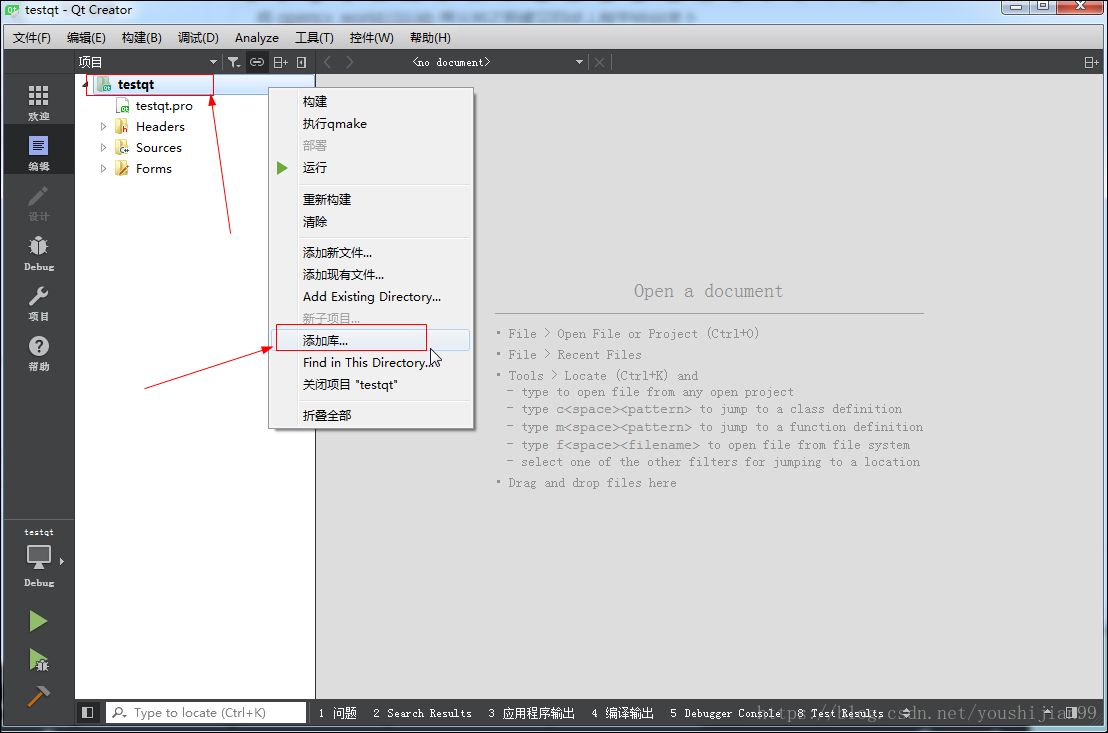Open the Build menu
Screen dimensions: 1108x733
tap(141, 37)
